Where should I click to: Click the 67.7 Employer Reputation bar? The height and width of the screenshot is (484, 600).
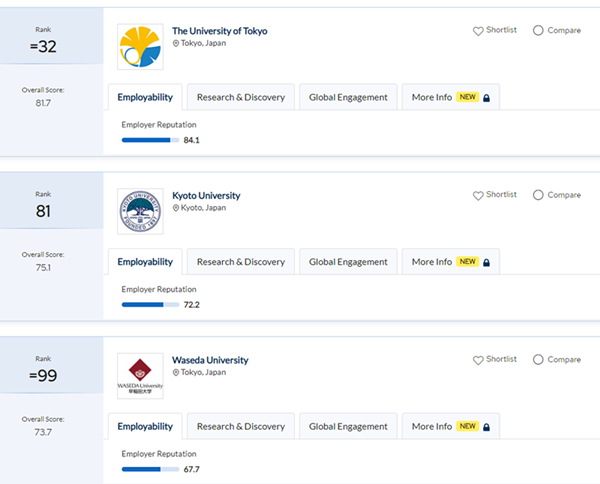tap(150, 469)
